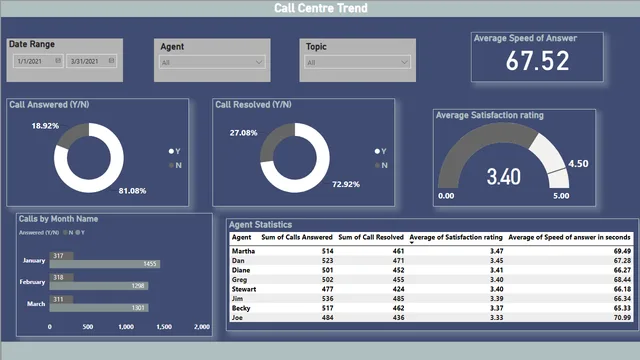Select the Jim row in Agent Statistics
The image size is (640, 360).
(x=431, y=299)
